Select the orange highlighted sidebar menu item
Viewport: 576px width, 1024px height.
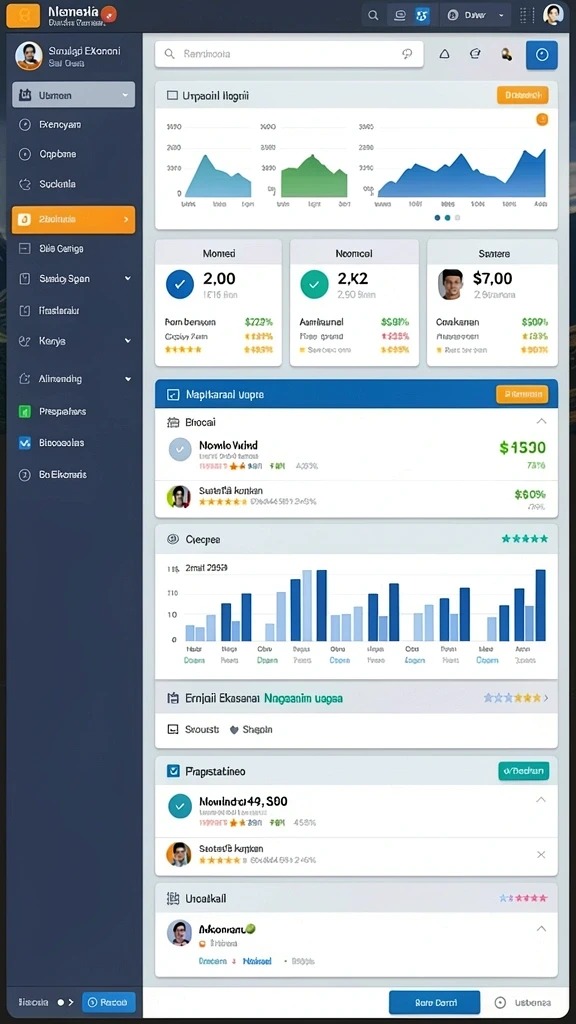coord(73,219)
